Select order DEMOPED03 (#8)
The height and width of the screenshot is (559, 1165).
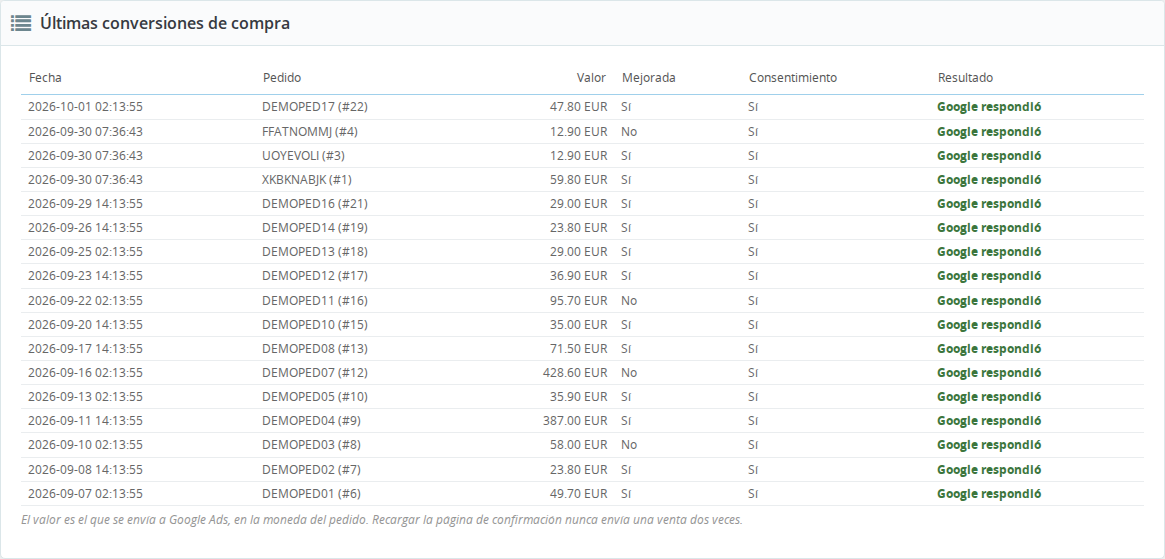[312, 444]
